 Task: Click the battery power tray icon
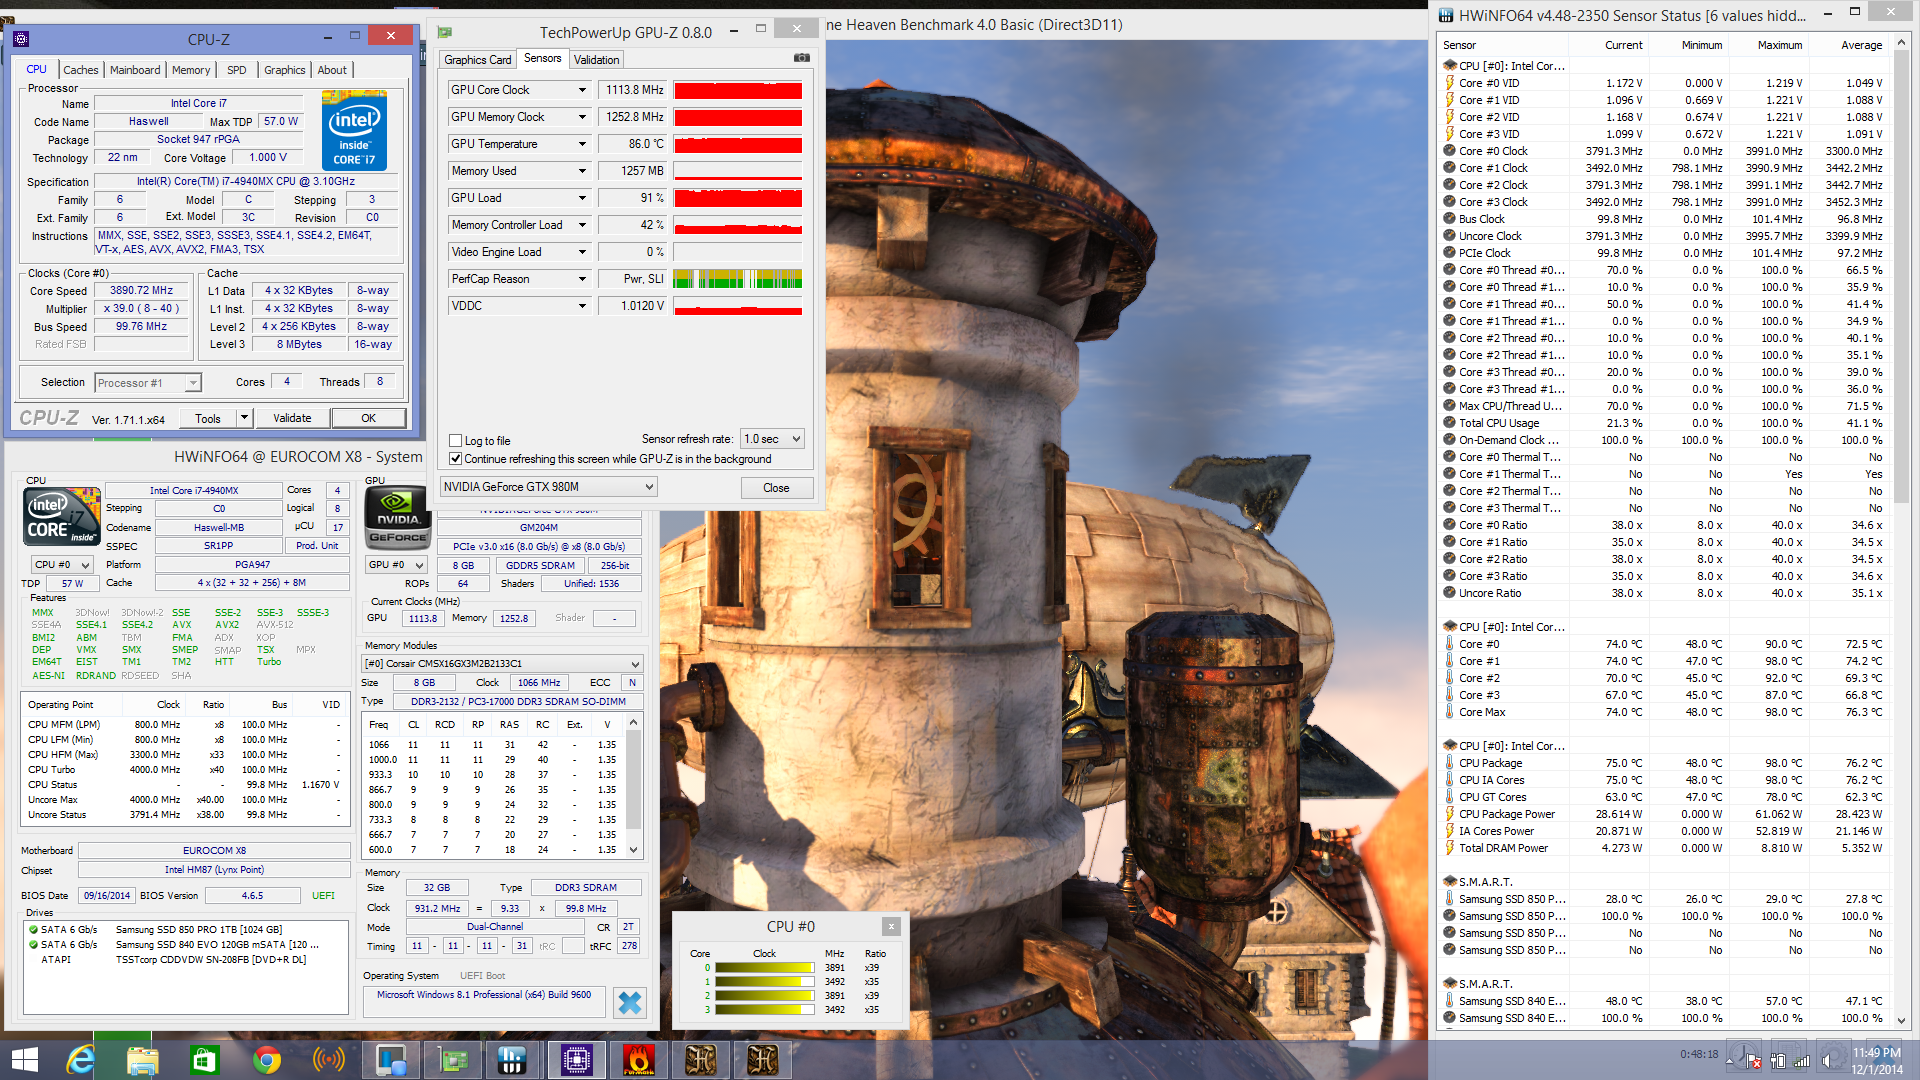coord(1778,1060)
